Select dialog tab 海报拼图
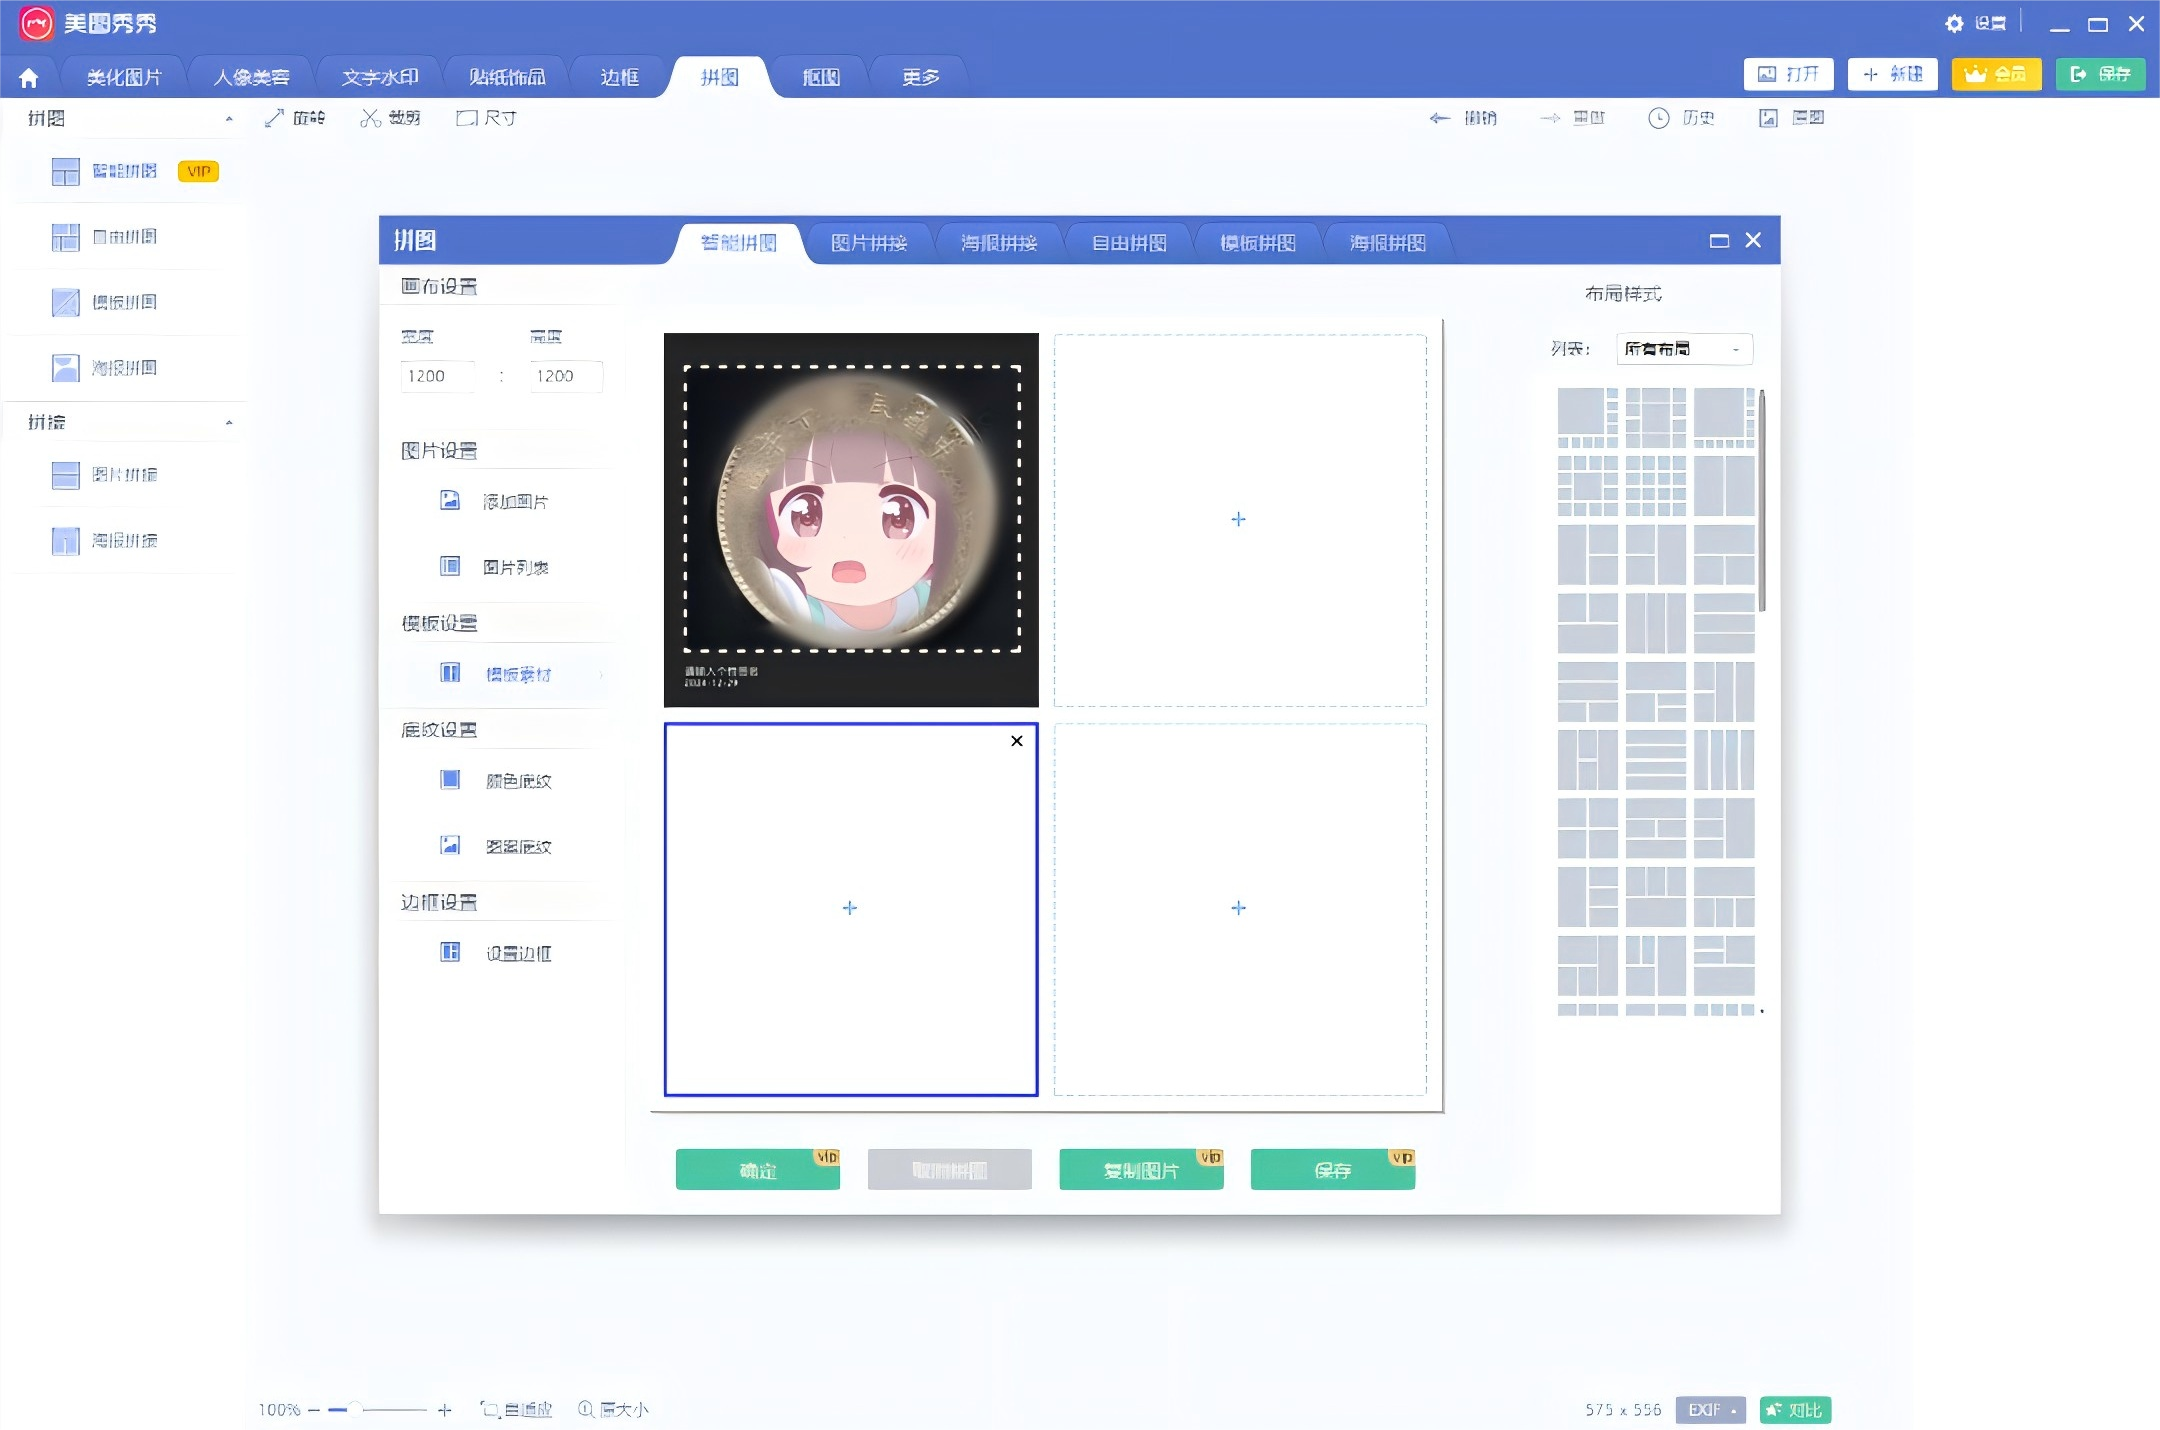 tap(1388, 243)
